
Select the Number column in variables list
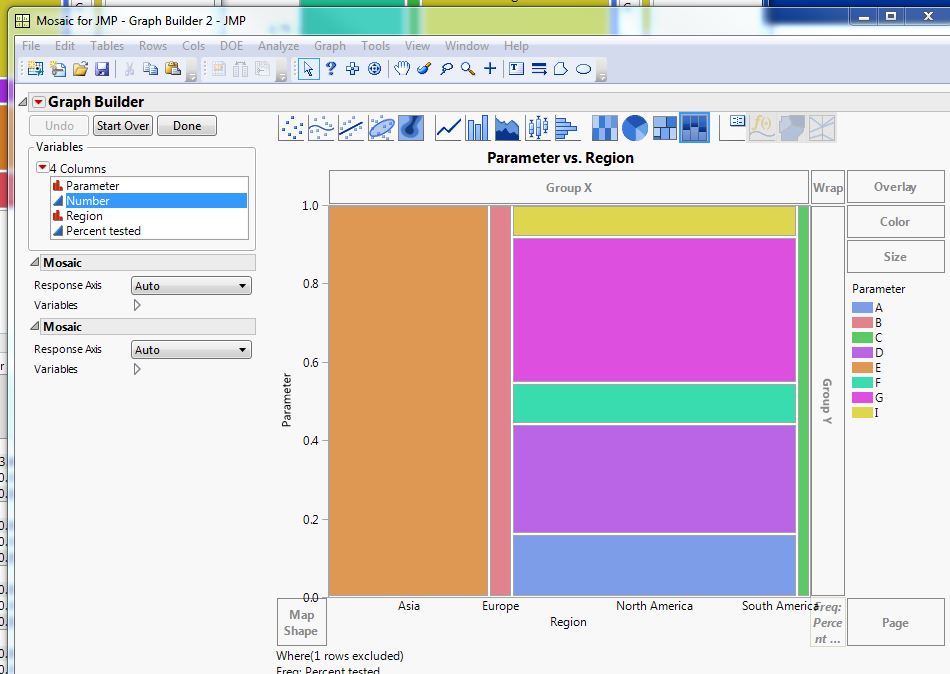[90, 200]
